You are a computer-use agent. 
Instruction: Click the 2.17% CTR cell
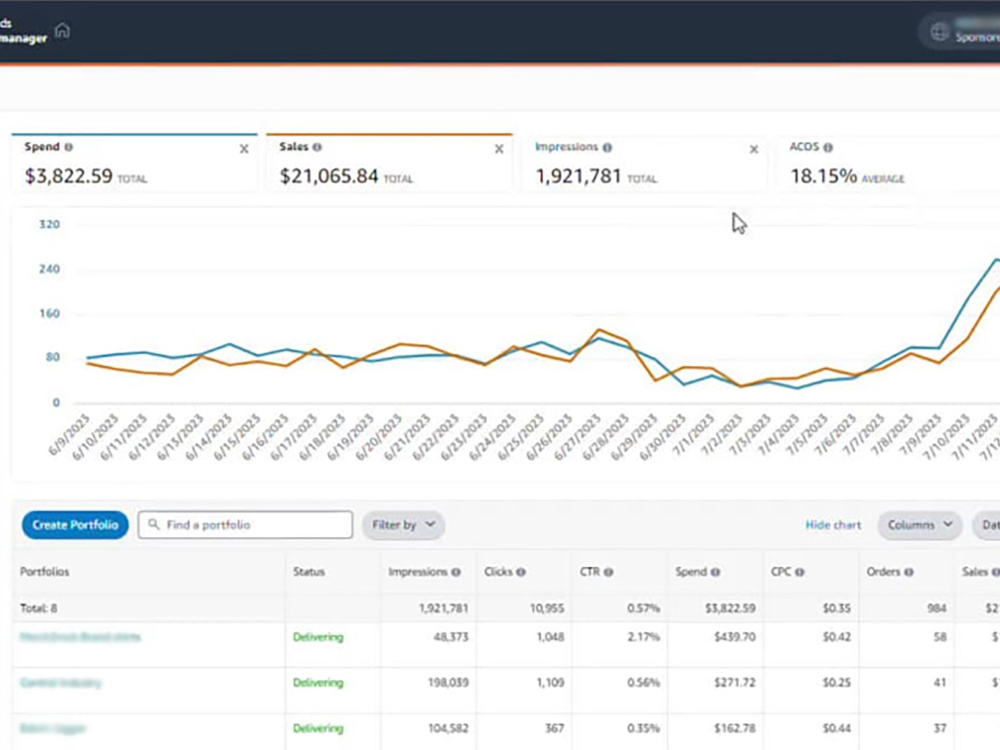click(643, 636)
